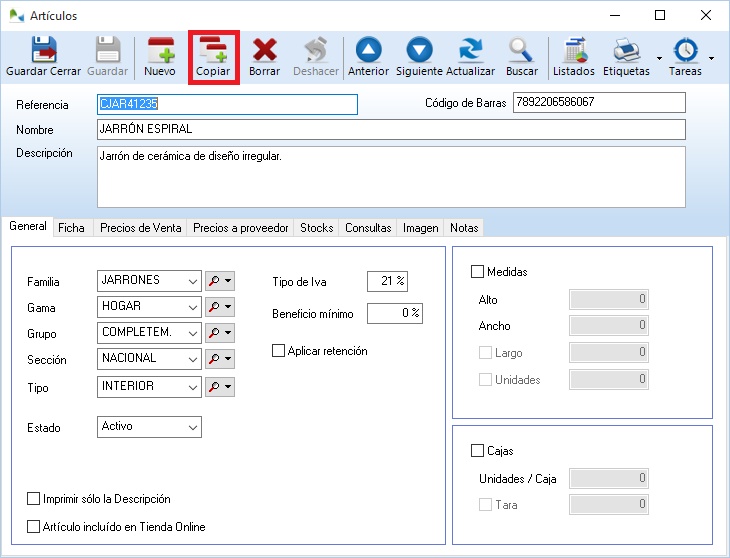730x558 pixels.
Task: Create a new article with Nuevo
Action: point(160,57)
